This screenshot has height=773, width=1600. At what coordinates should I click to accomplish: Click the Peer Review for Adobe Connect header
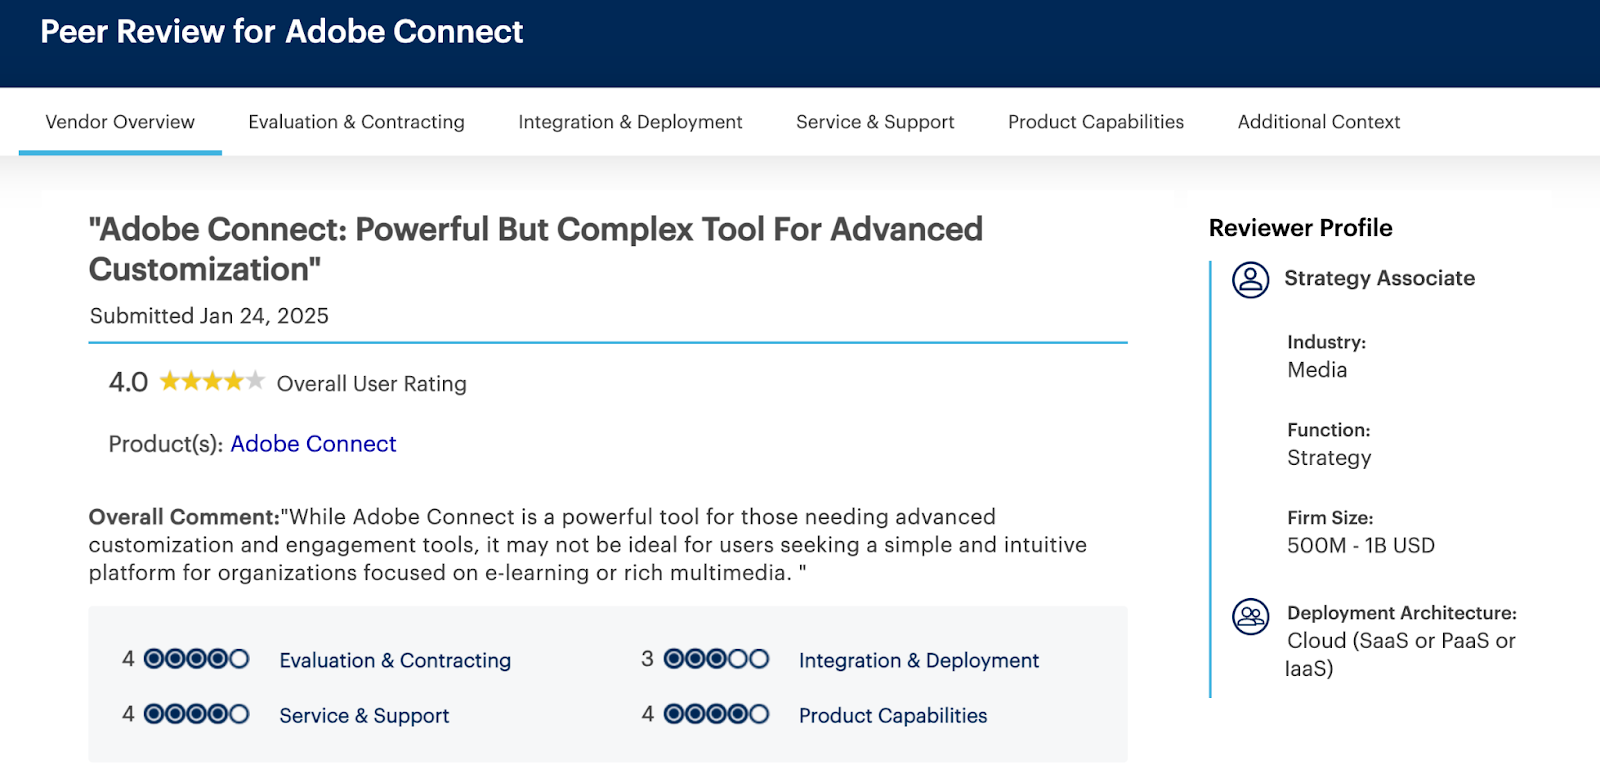click(281, 32)
